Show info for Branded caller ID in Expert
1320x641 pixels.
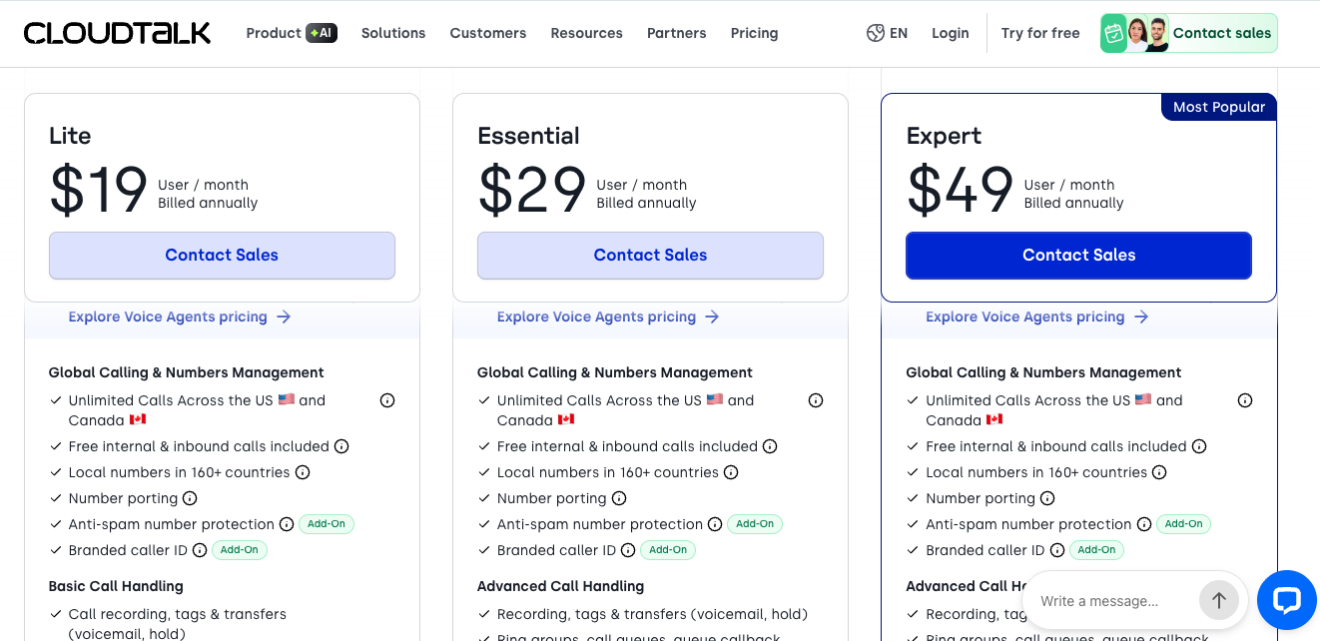click(1057, 550)
